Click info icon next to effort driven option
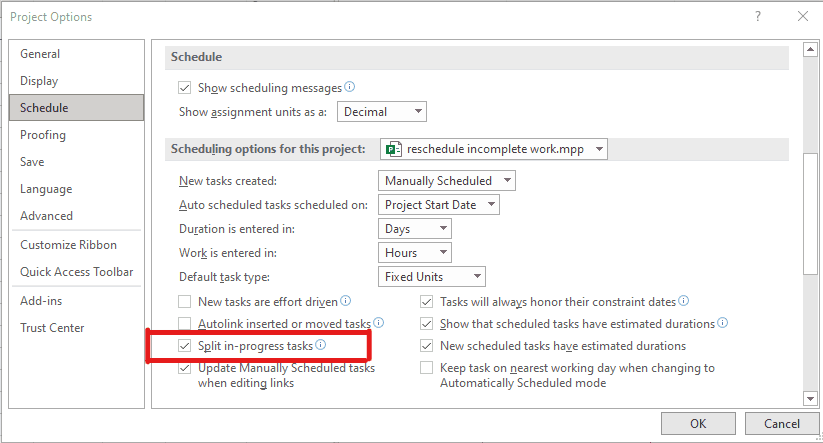 pyautogui.click(x=345, y=301)
